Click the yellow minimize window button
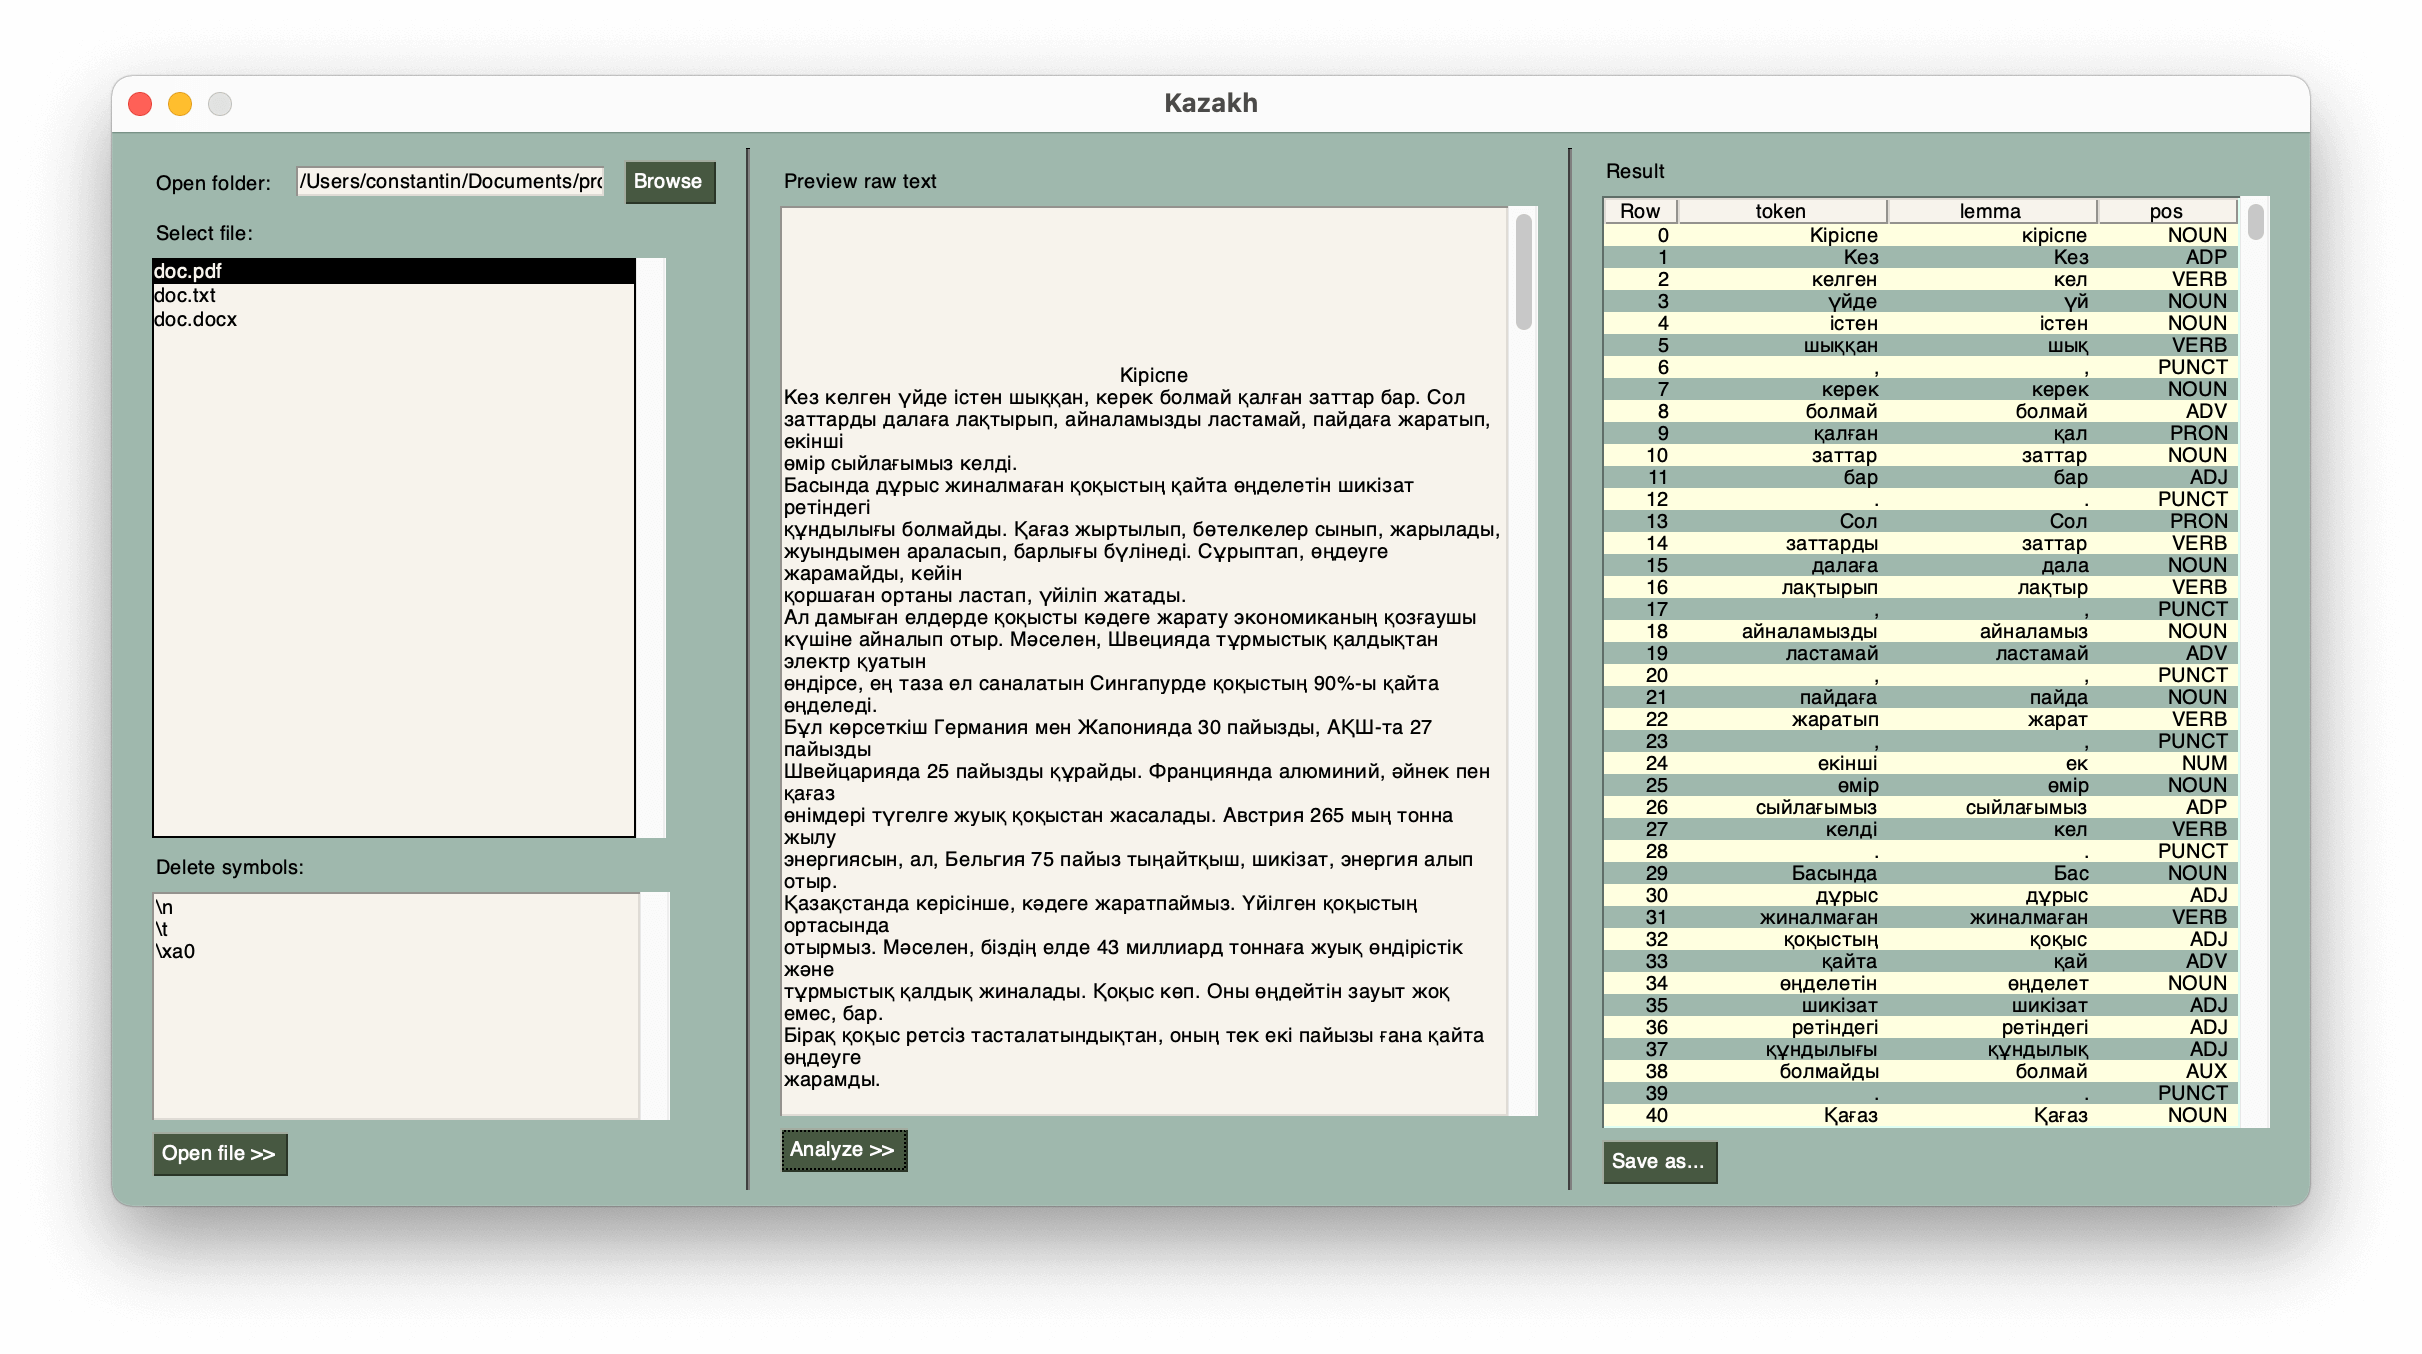 [180, 104]
